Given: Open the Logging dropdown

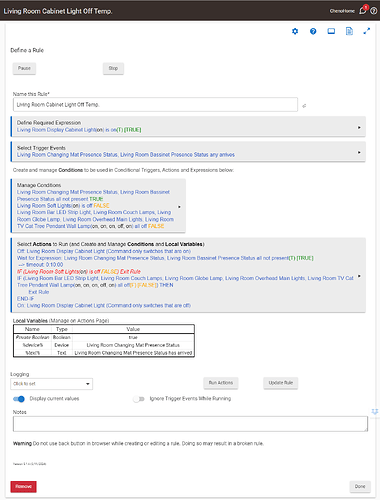Looking at the screenshot, I should 52,384.
